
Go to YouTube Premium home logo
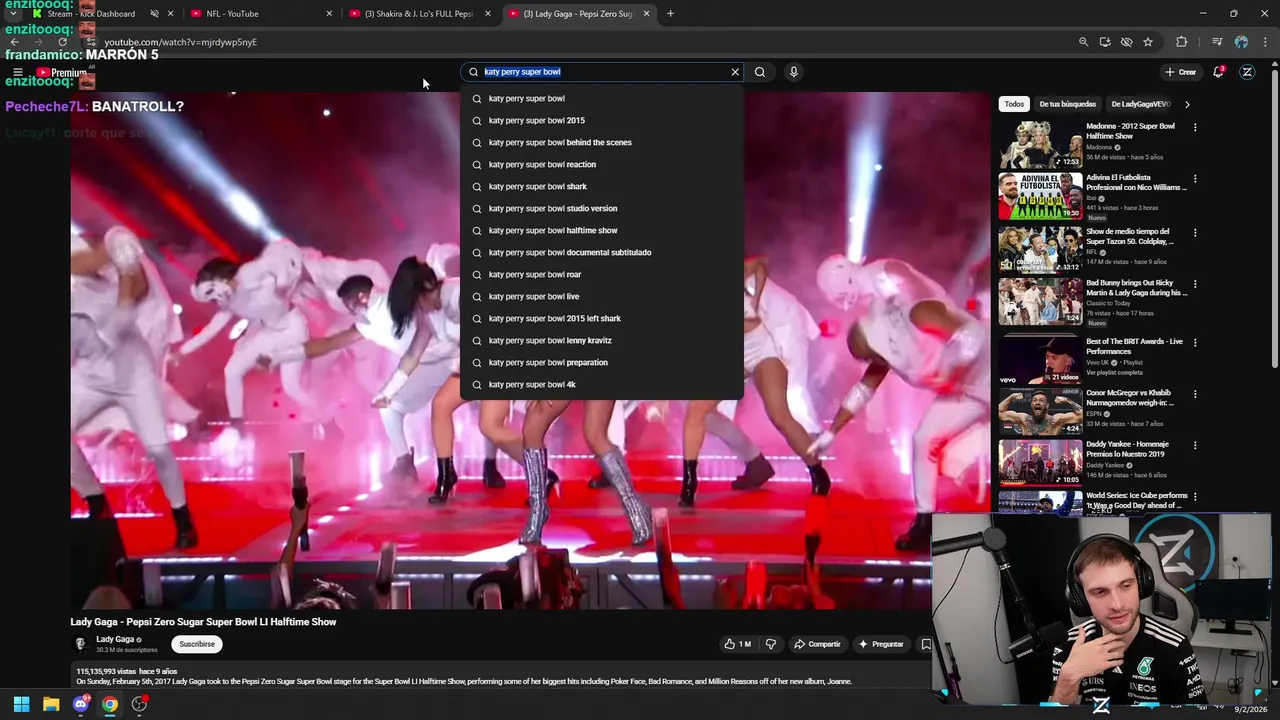(62, 72)
